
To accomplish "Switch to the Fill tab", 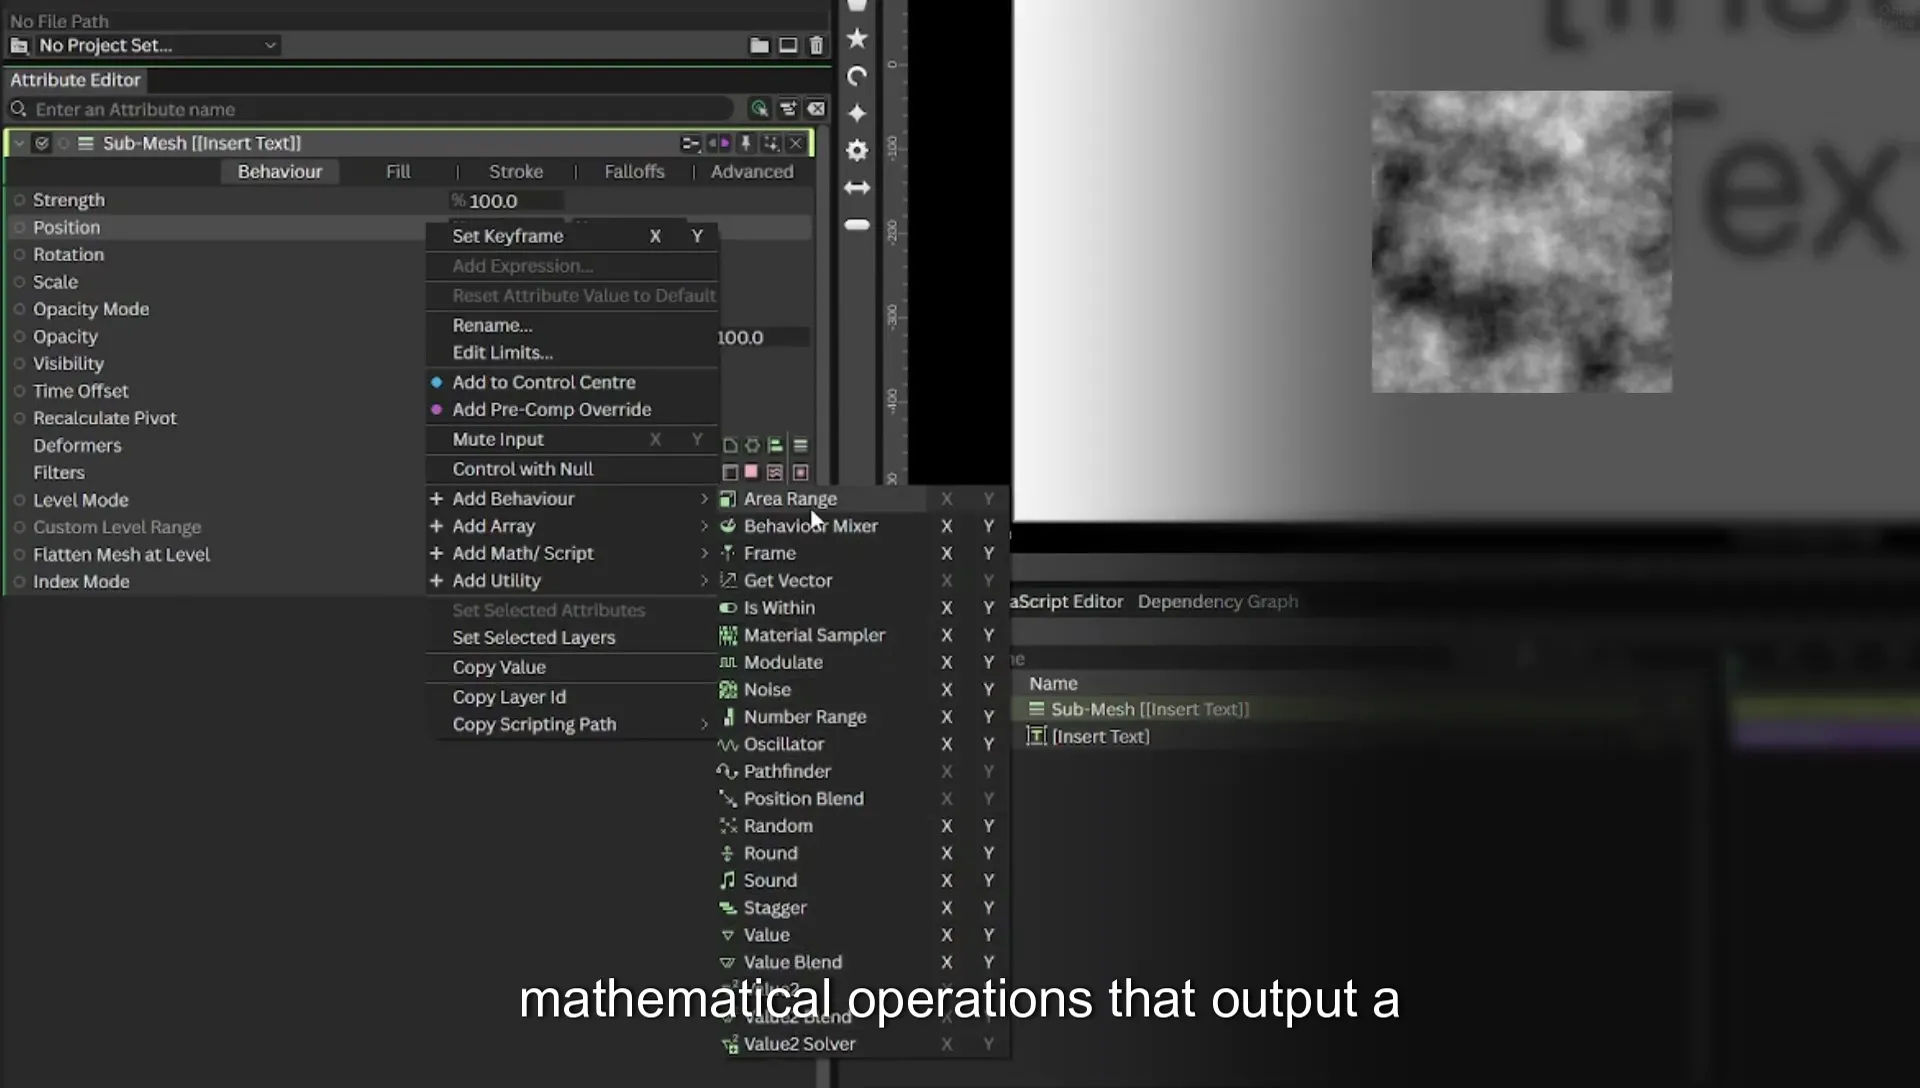I will click(x=398, y=171).
